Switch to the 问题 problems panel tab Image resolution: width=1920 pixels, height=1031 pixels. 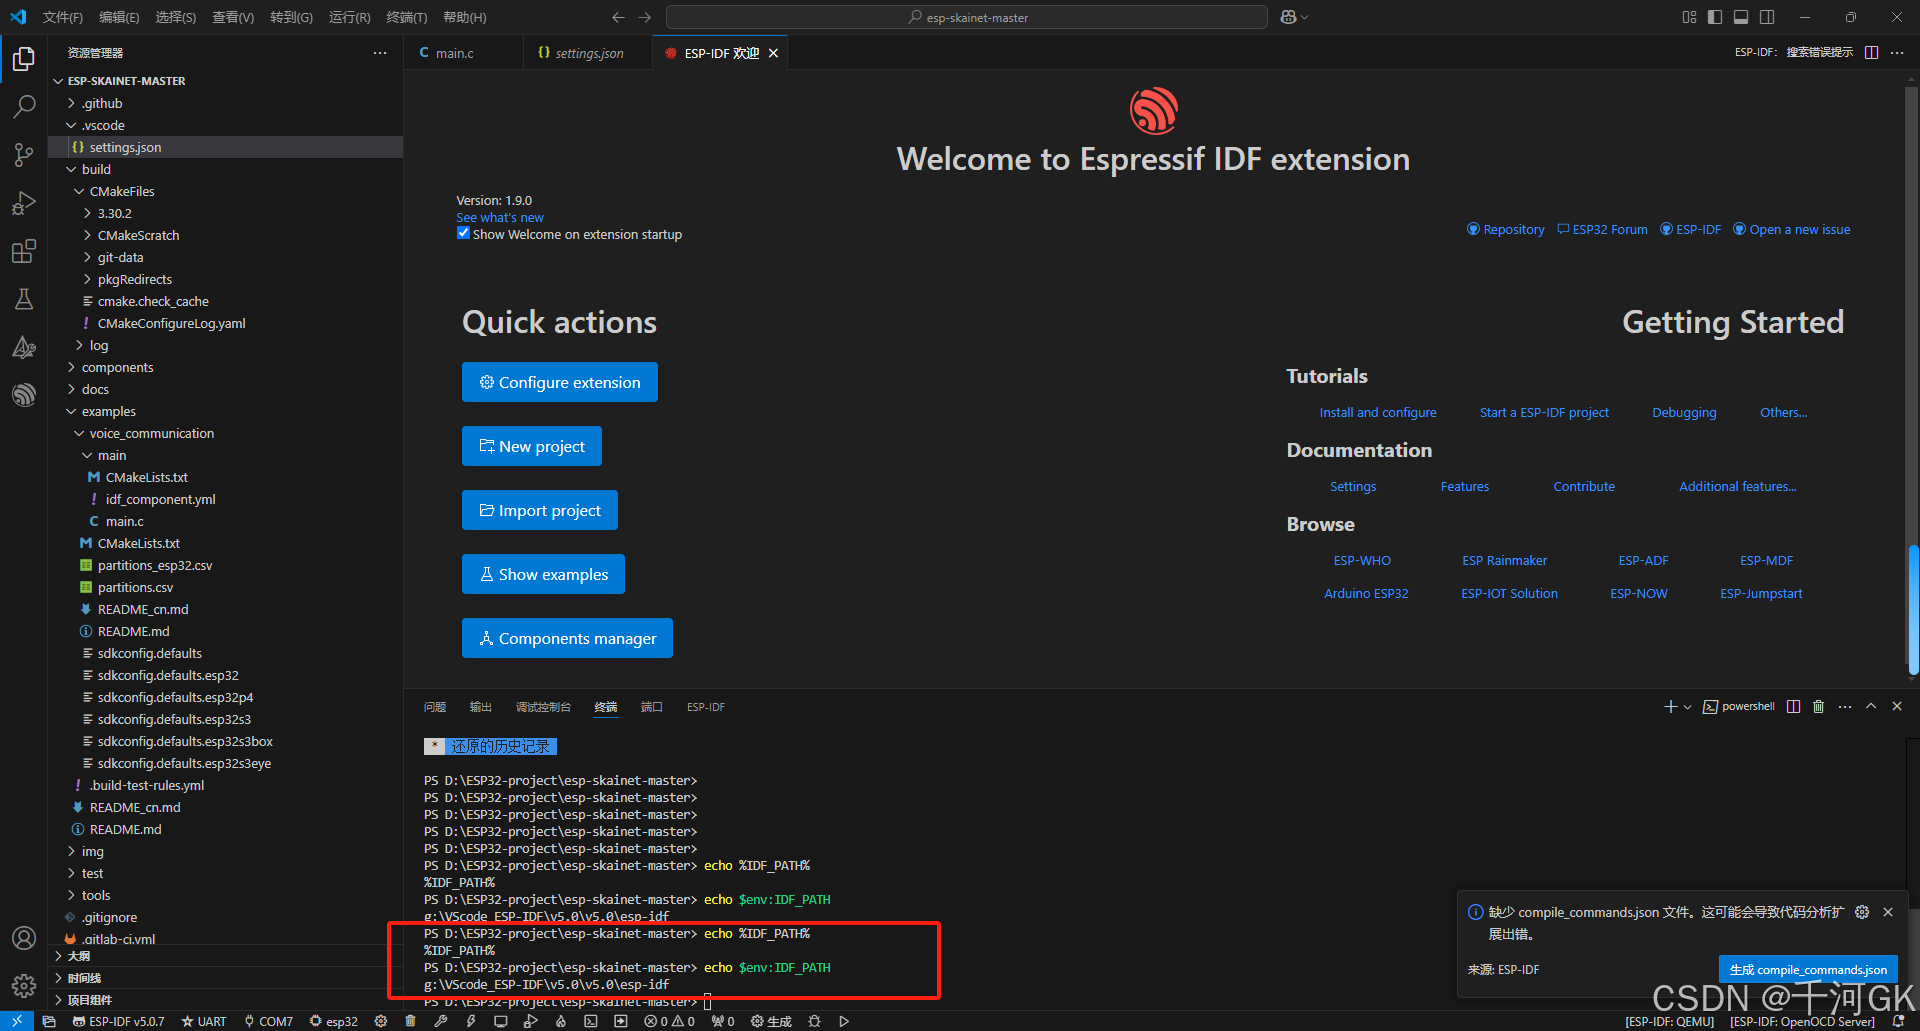click(435, 707)
